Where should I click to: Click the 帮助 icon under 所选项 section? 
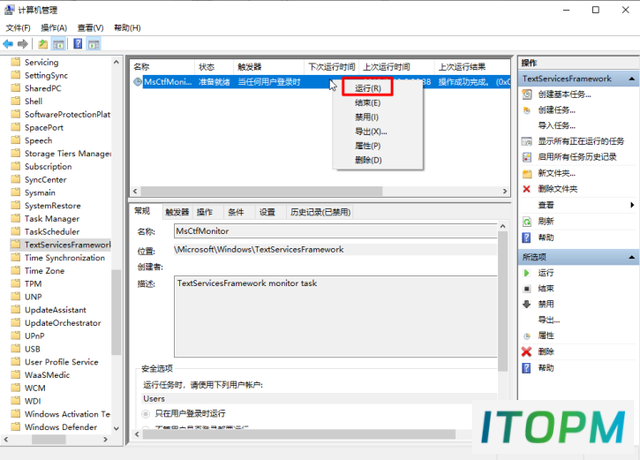(527, 368)
